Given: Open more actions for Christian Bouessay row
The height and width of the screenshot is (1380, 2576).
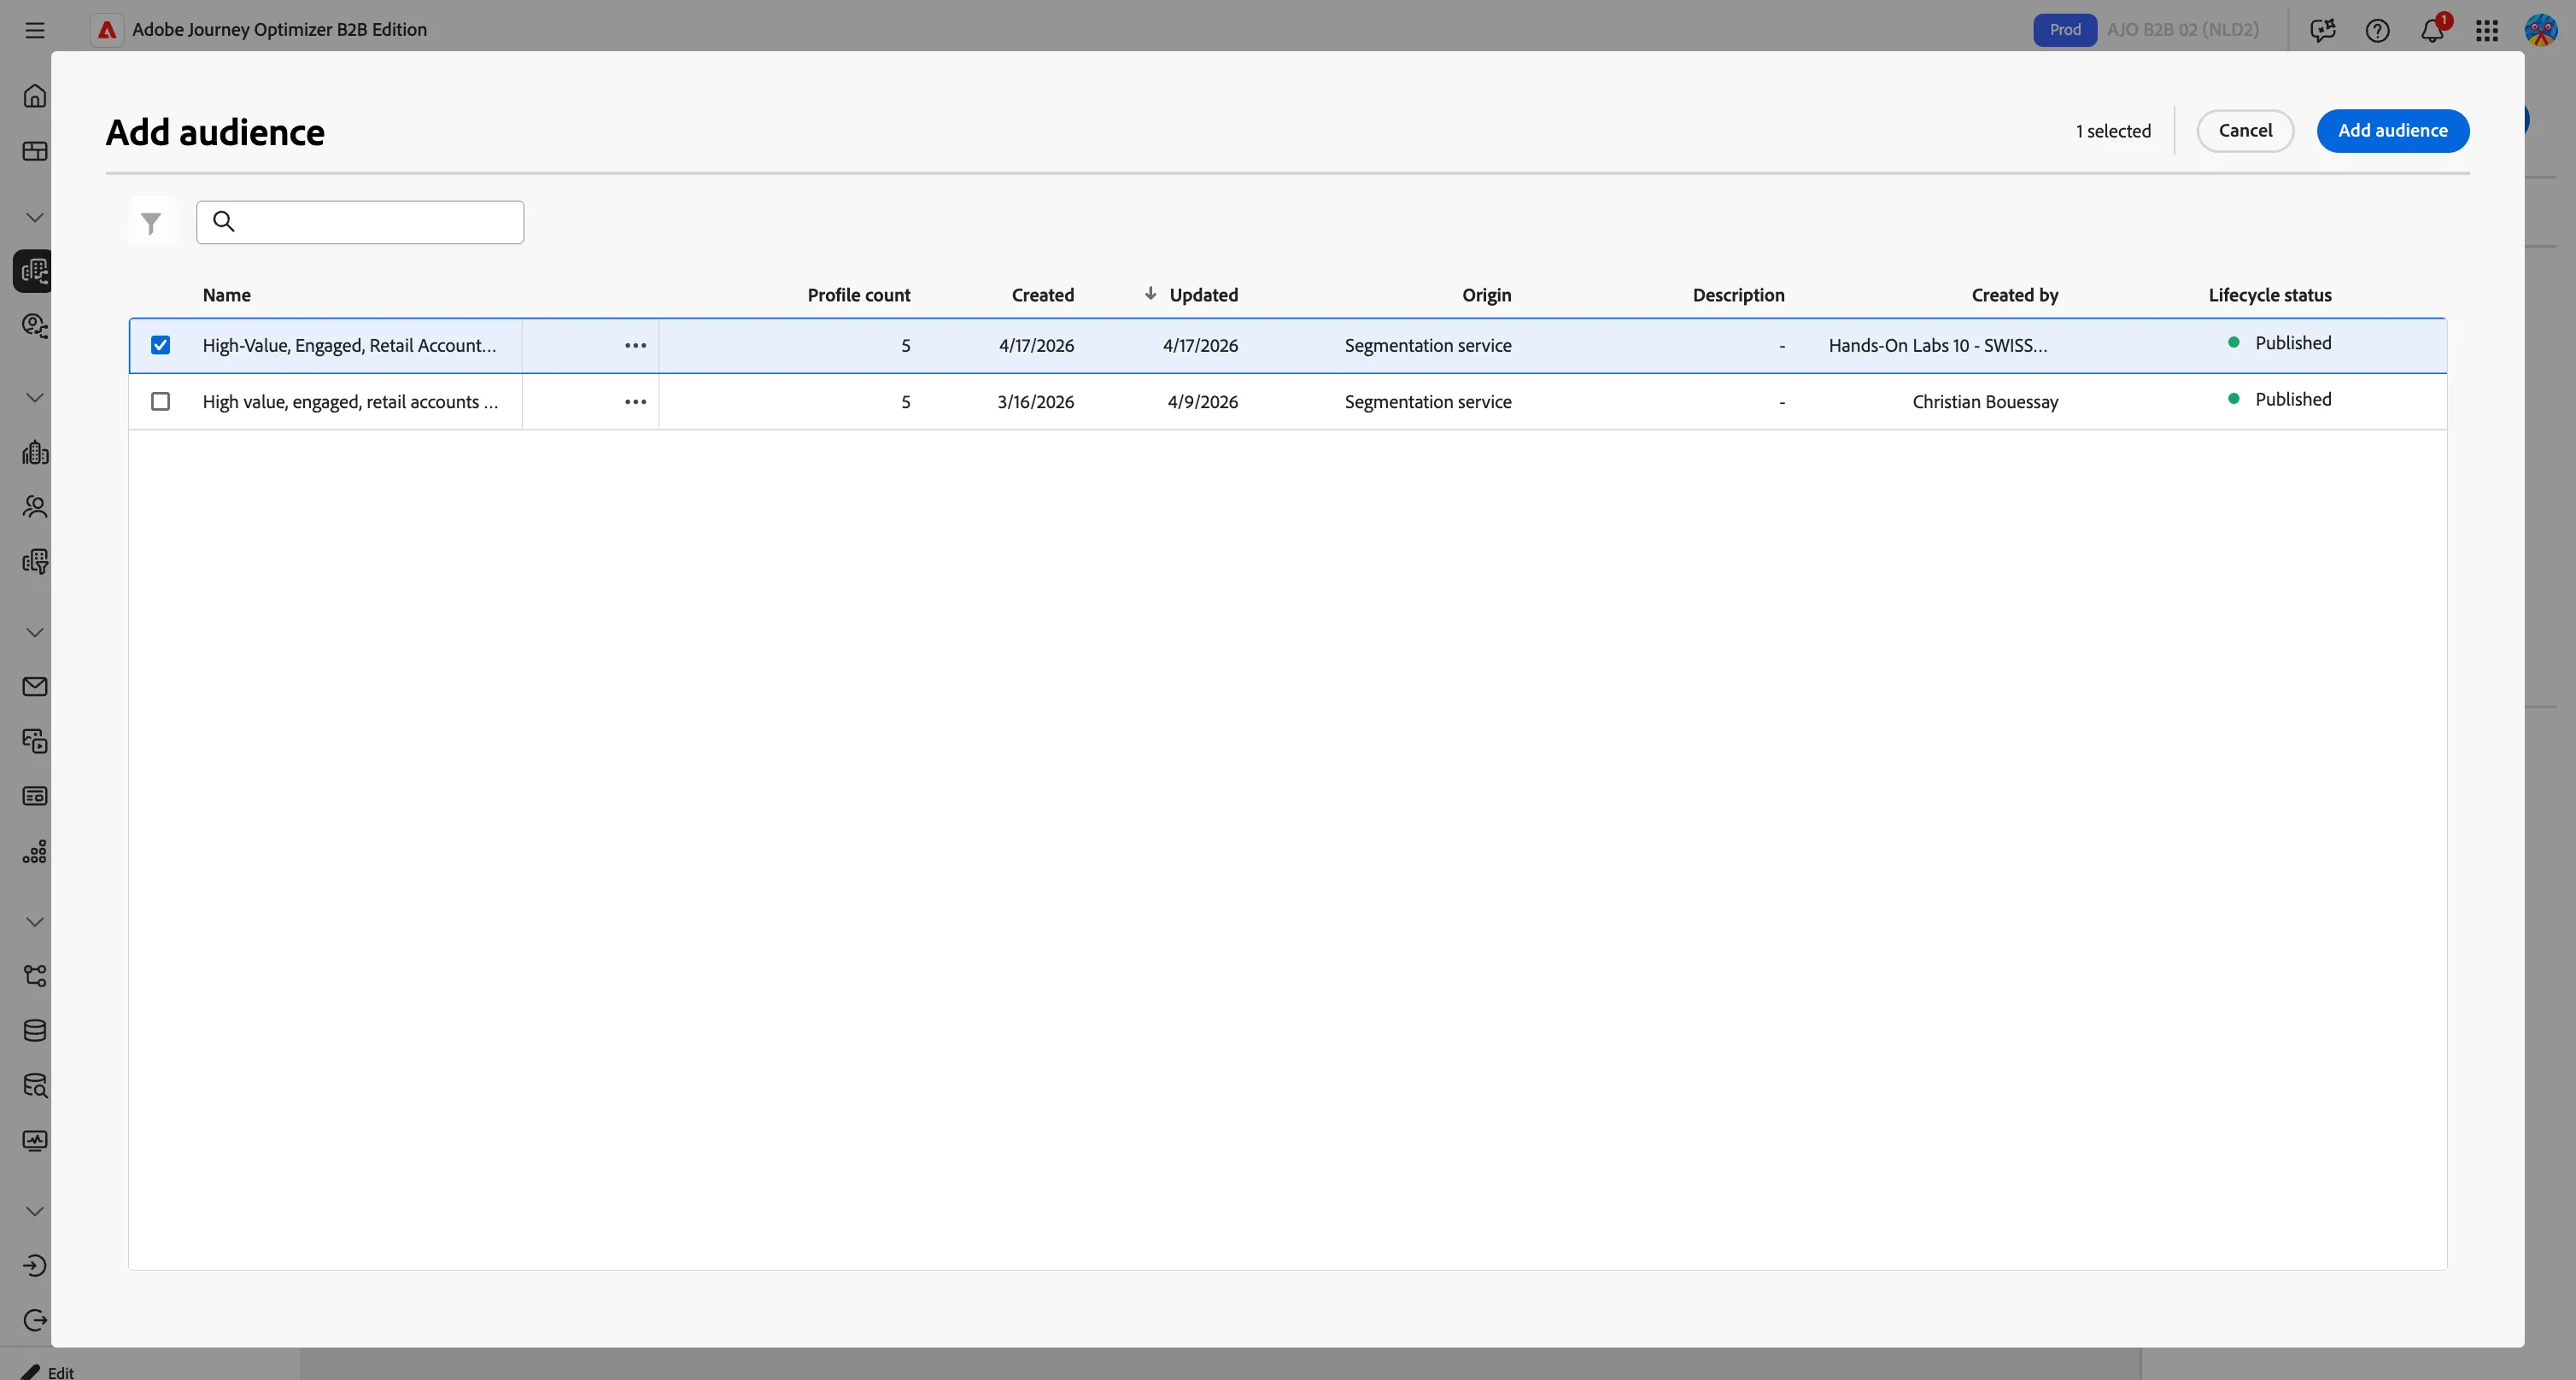Looking at the screenshot, I should pos(635,401).
